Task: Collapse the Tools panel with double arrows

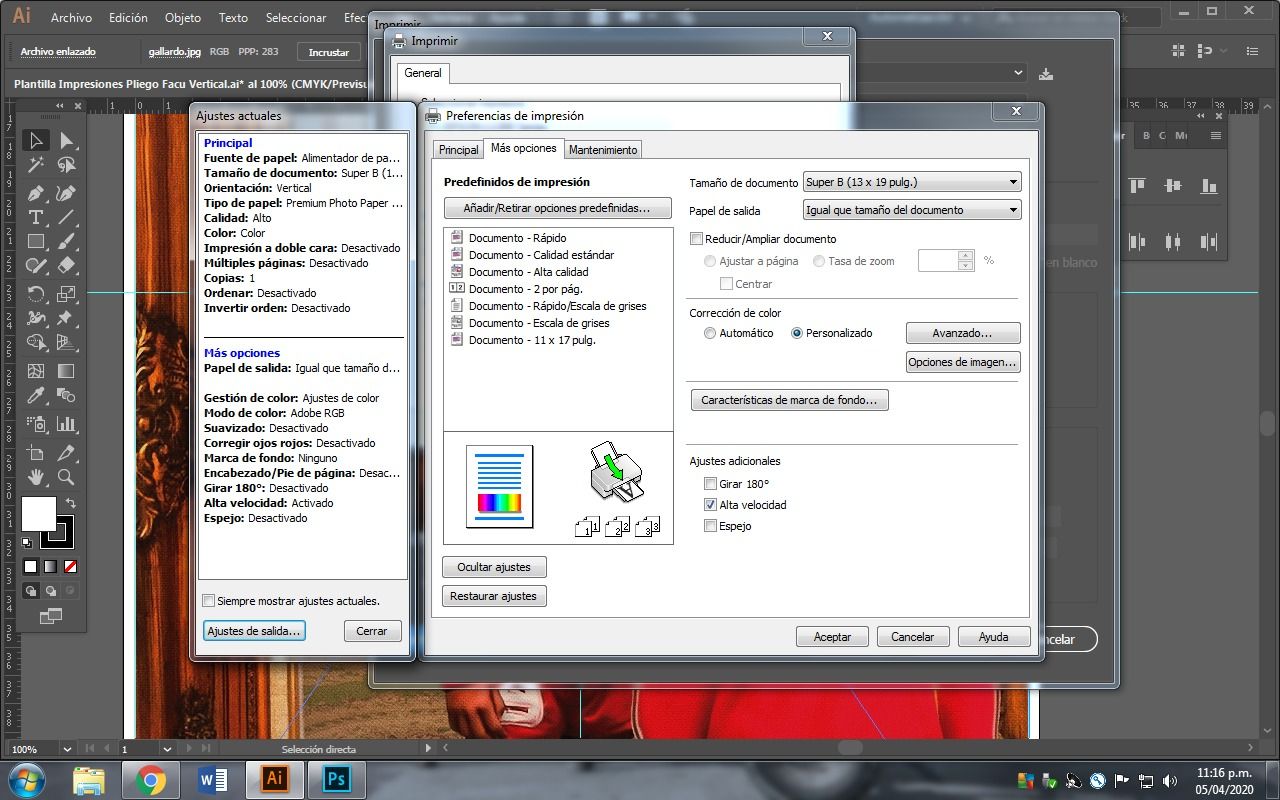Action: [60, 106]
